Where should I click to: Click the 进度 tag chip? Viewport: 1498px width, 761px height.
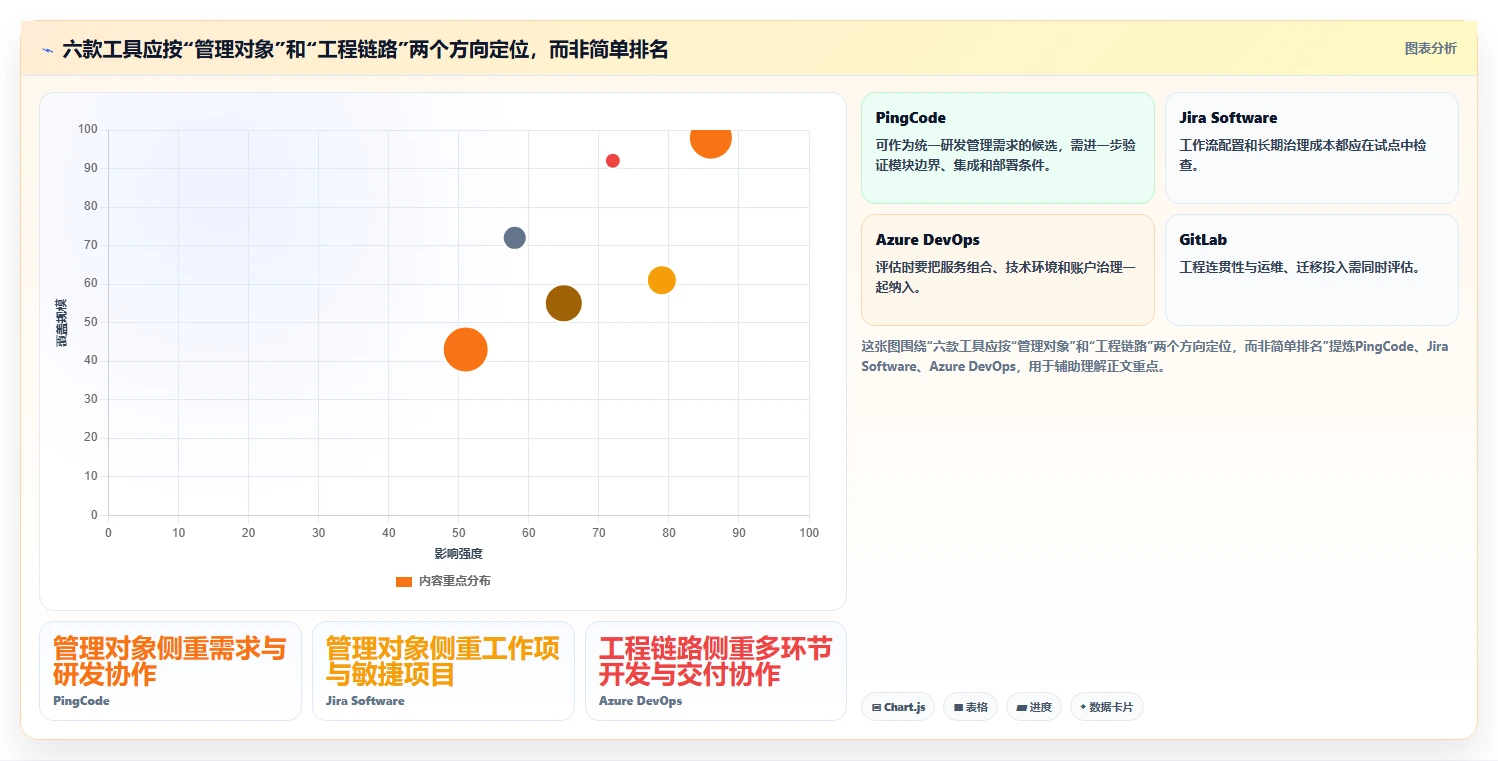1033,707
